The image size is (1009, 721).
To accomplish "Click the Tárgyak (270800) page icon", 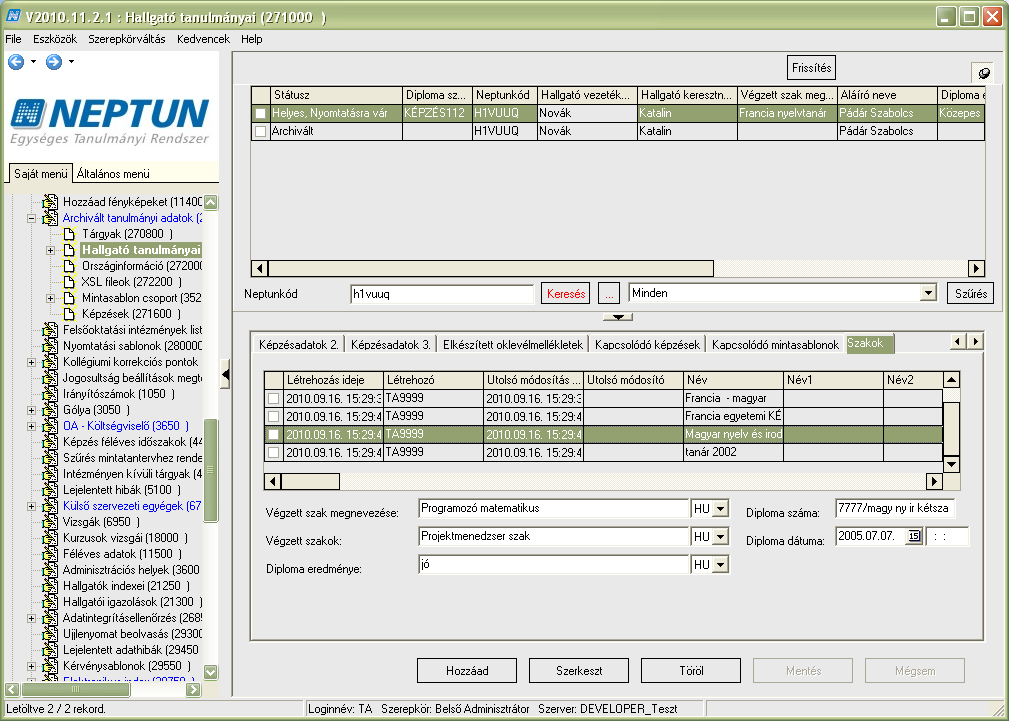I will click(x=69, y=234).
